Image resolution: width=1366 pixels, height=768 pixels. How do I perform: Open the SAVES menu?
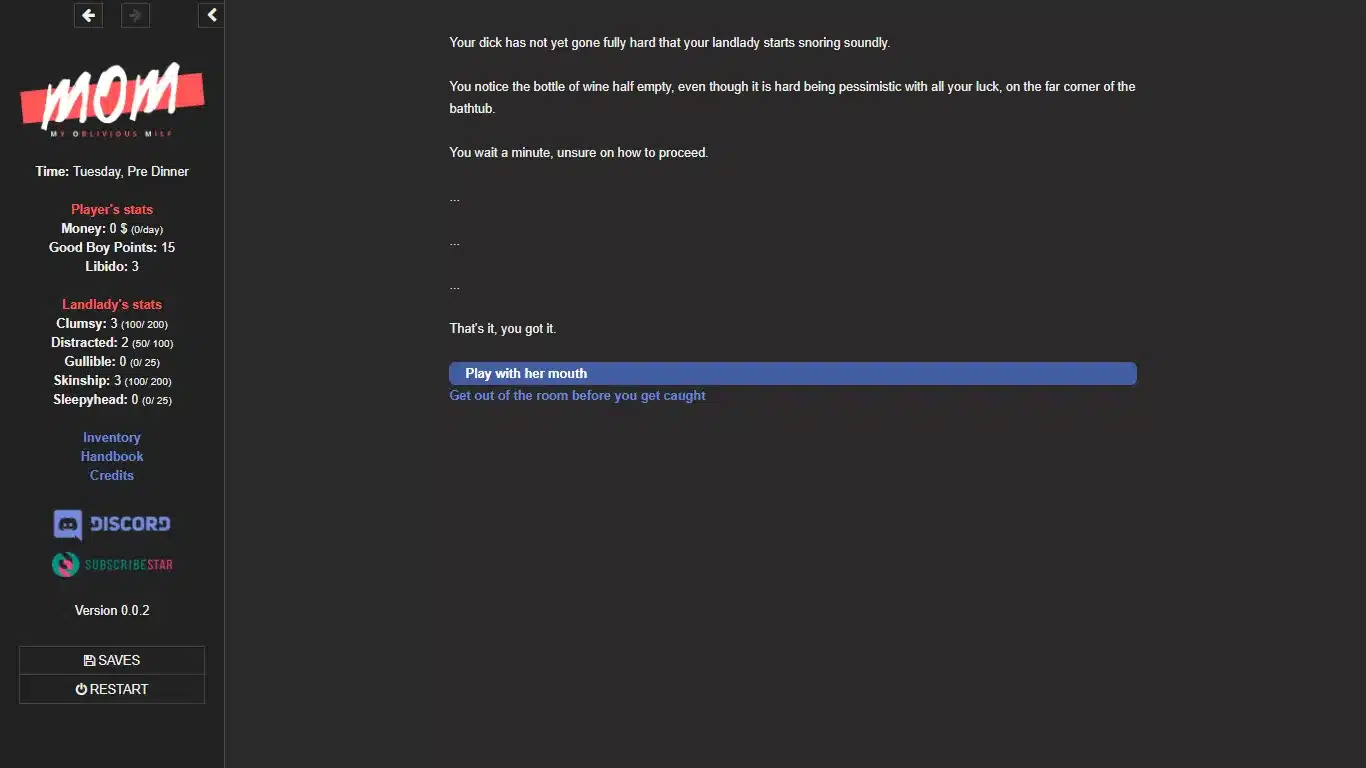(x=112, y=660)
